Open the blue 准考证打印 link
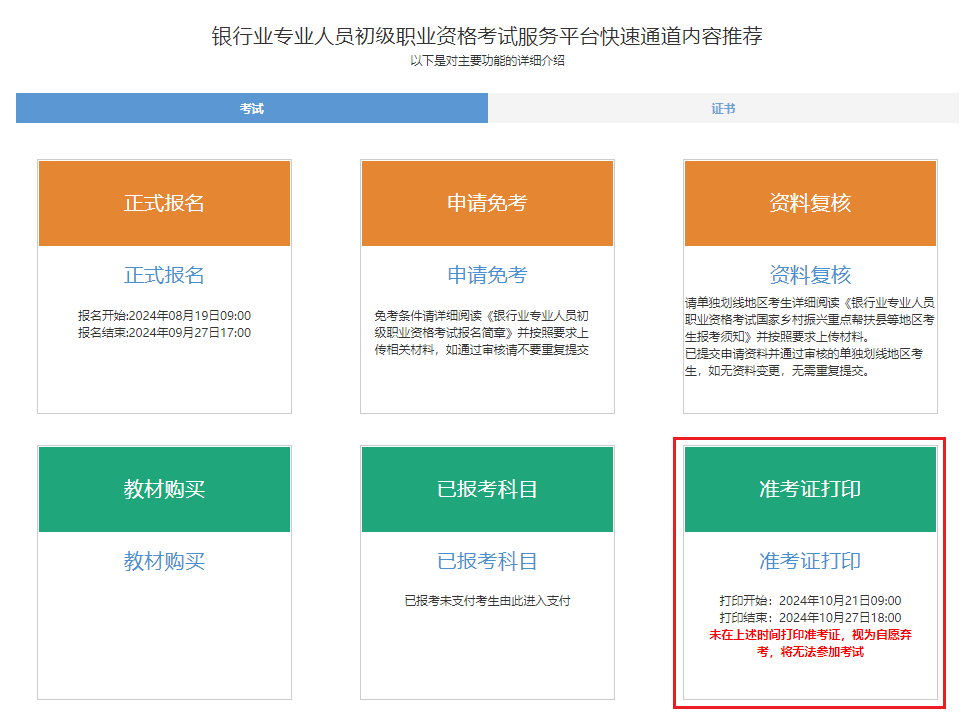Screen dimensions: 967x714 click(810, 561)
